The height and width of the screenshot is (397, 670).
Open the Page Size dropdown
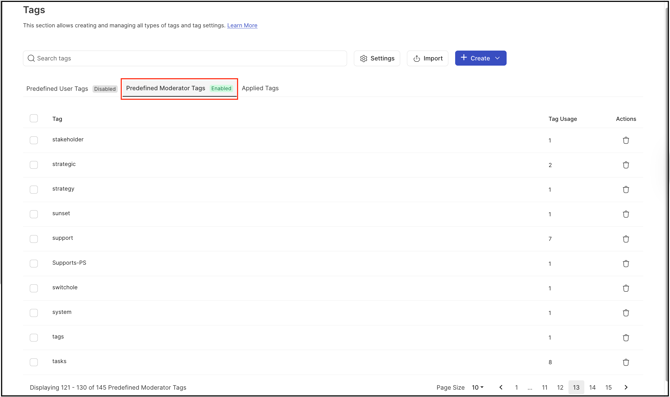click(x=477, y=387)
